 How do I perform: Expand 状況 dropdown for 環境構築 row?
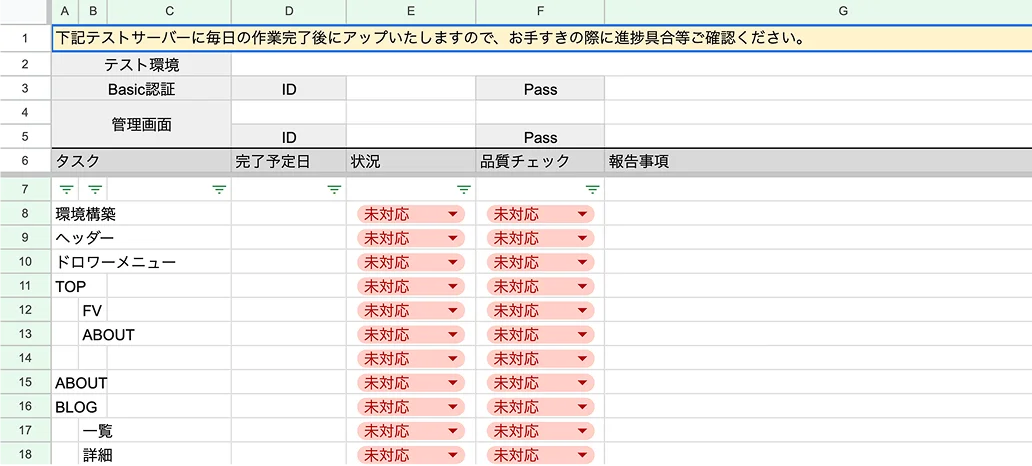(453, 214)
